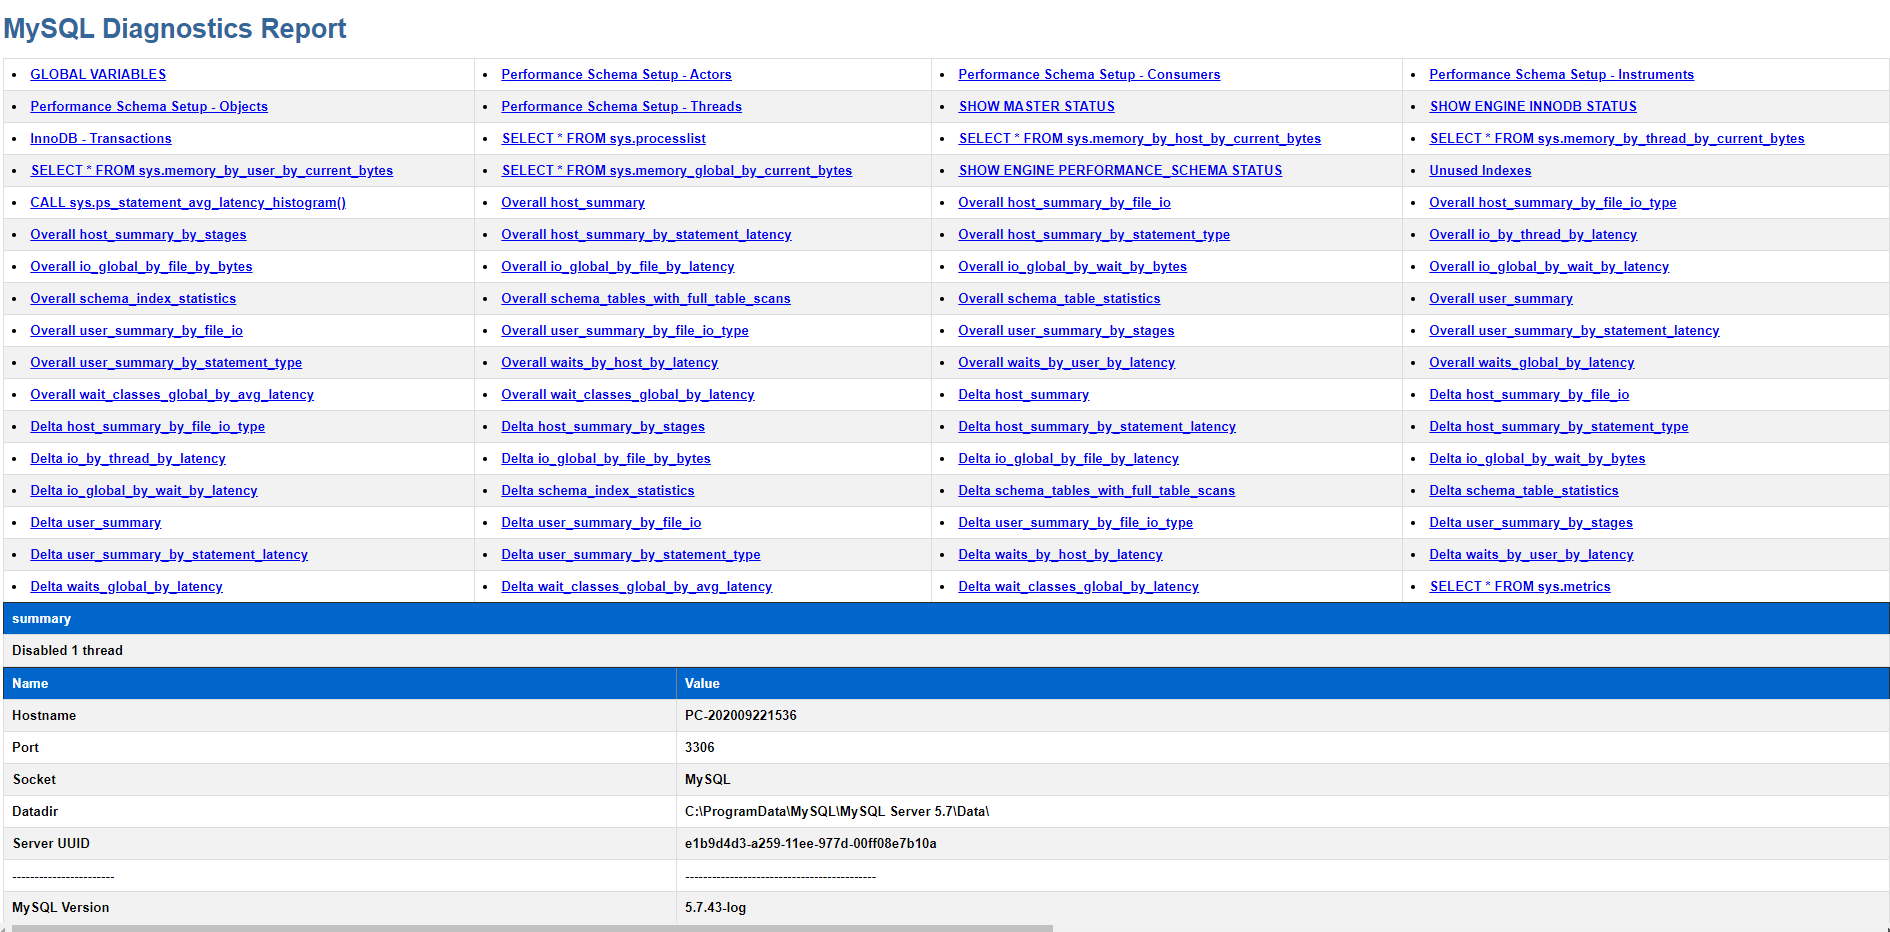Jump to Delta user_summary_by_file_io_type
Image resolution: width=1890 pixels, height=932 pixels.
point(1076,523)
